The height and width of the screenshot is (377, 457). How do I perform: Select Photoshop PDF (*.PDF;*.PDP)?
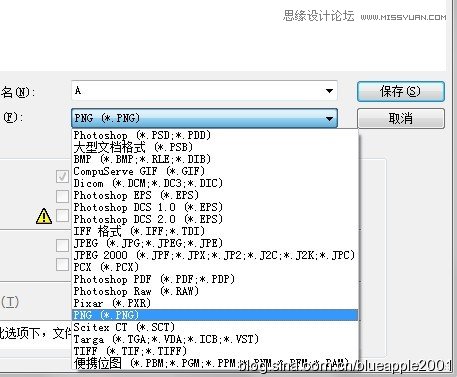[215, 279]
